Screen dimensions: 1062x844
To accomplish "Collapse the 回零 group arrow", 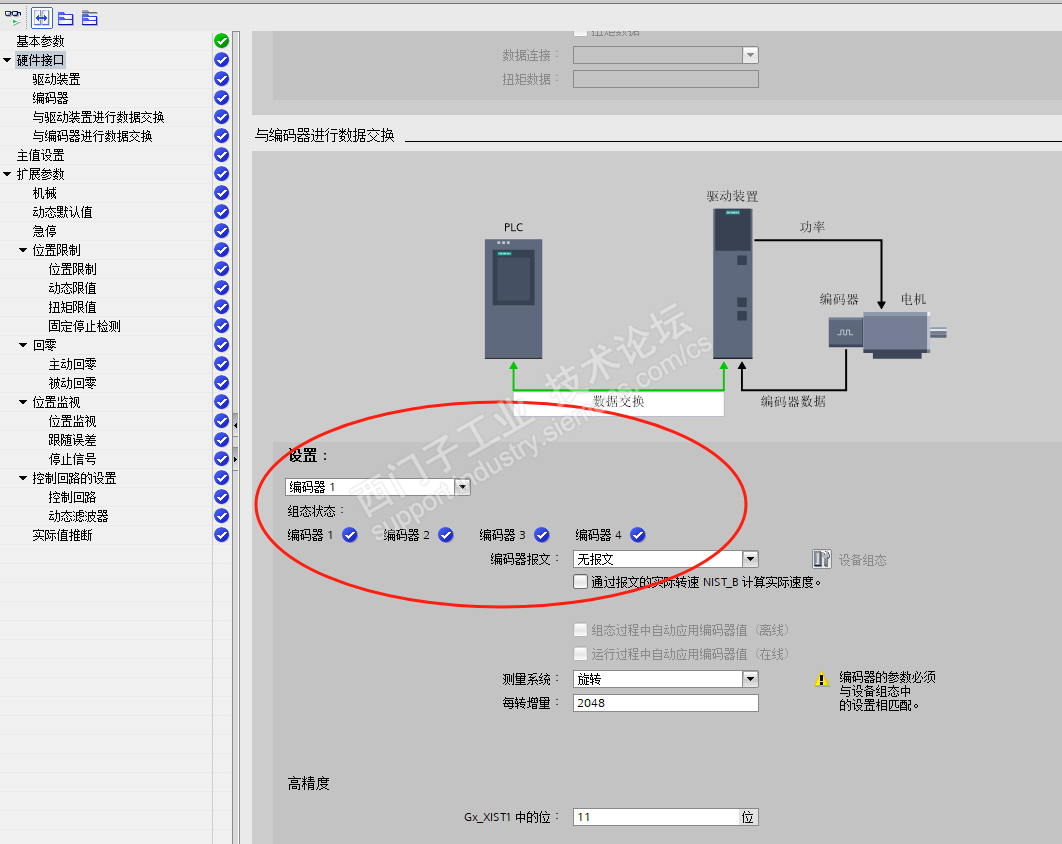I will point(23,345).
